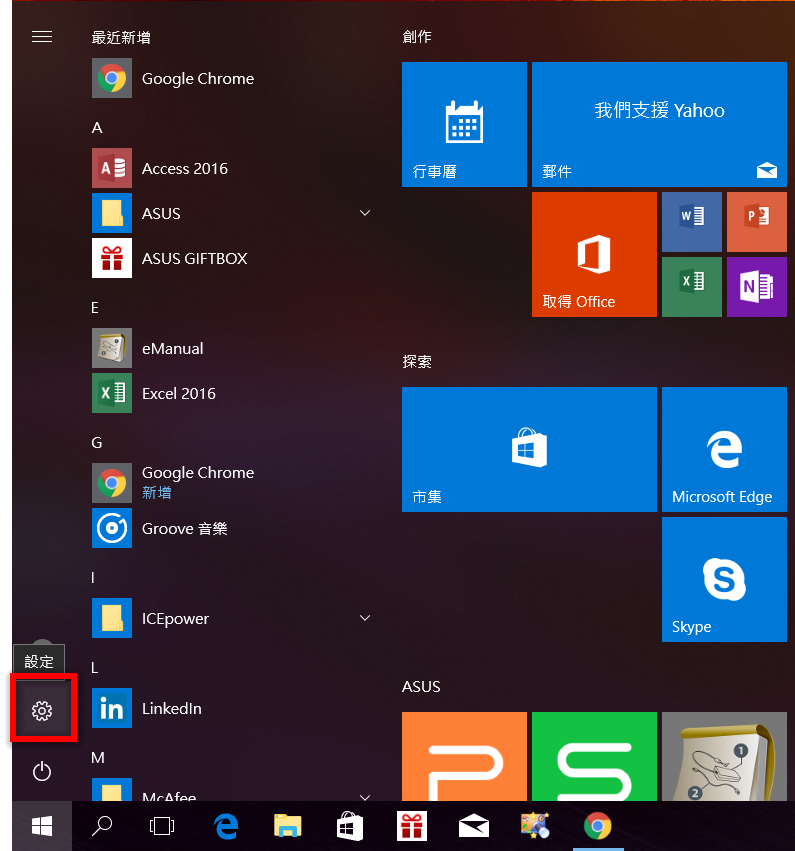795x851 pixels.
Task: Click letter header L in app list
Action: [94, 668]
